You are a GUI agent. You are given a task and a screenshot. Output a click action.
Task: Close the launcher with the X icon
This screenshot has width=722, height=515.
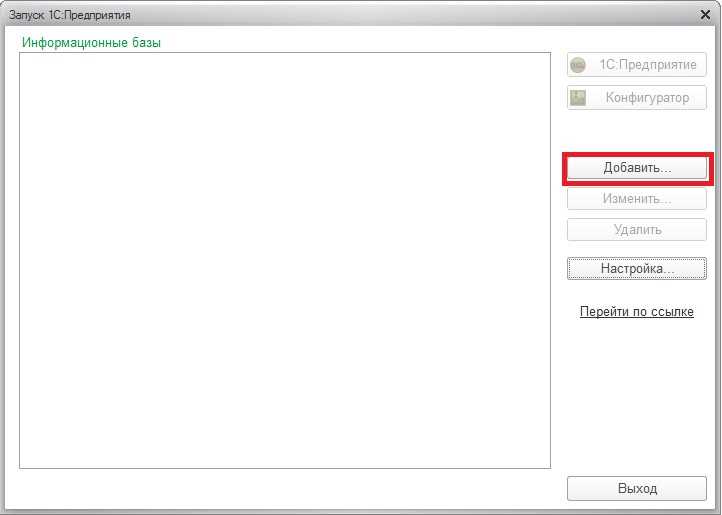(705, 15)
